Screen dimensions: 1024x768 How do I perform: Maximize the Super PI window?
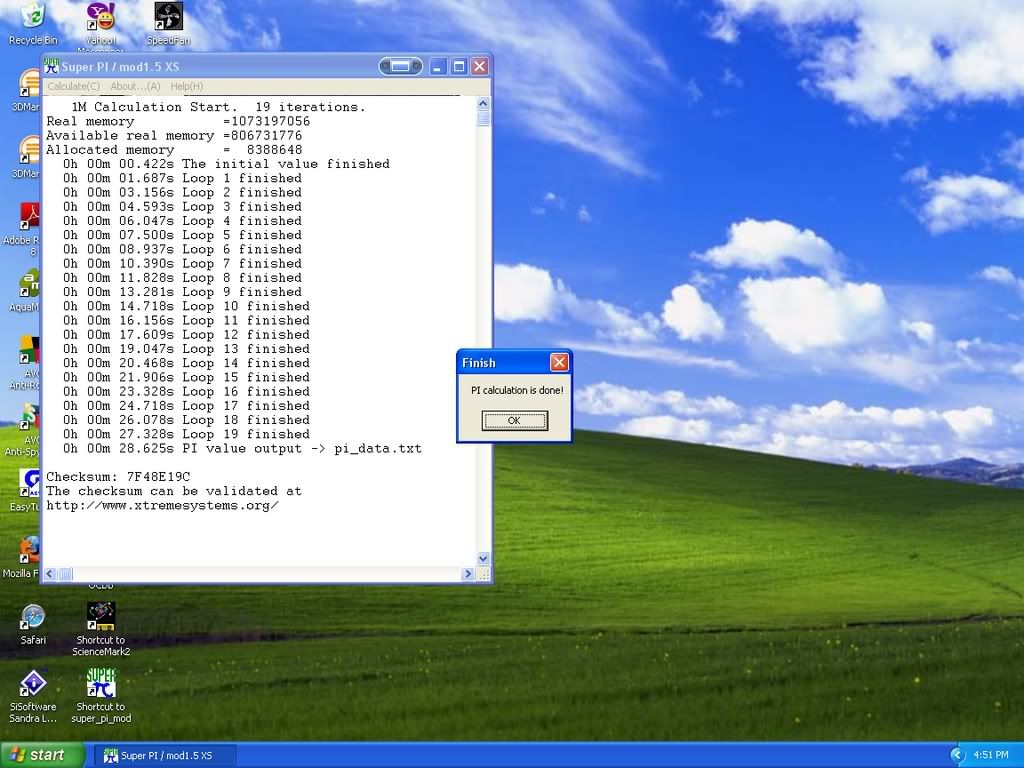[x=459, y=66]
